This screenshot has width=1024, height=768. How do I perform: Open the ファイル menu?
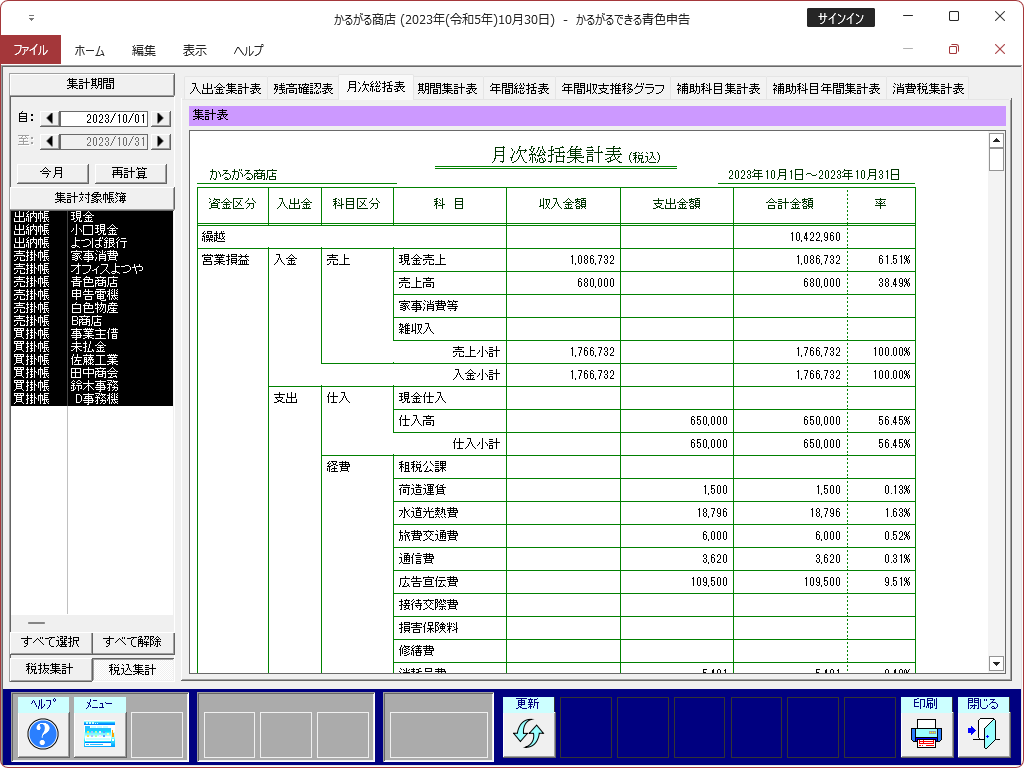[x=31, y=50]
